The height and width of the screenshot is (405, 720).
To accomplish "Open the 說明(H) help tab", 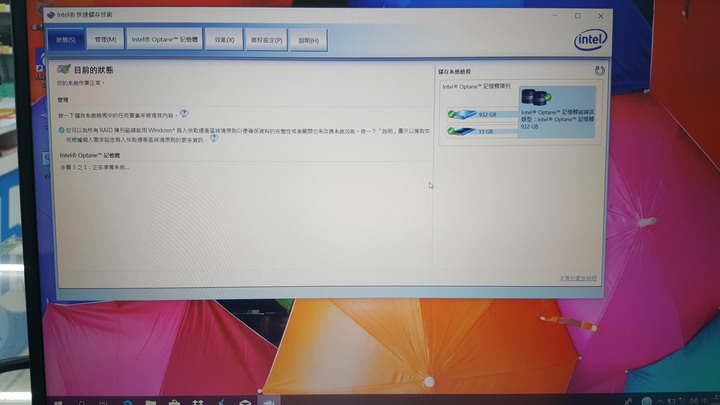I will click(309, 40).
